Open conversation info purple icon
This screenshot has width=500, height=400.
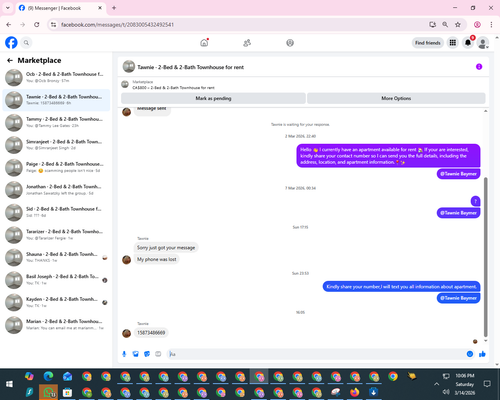(x=479, y=67)
